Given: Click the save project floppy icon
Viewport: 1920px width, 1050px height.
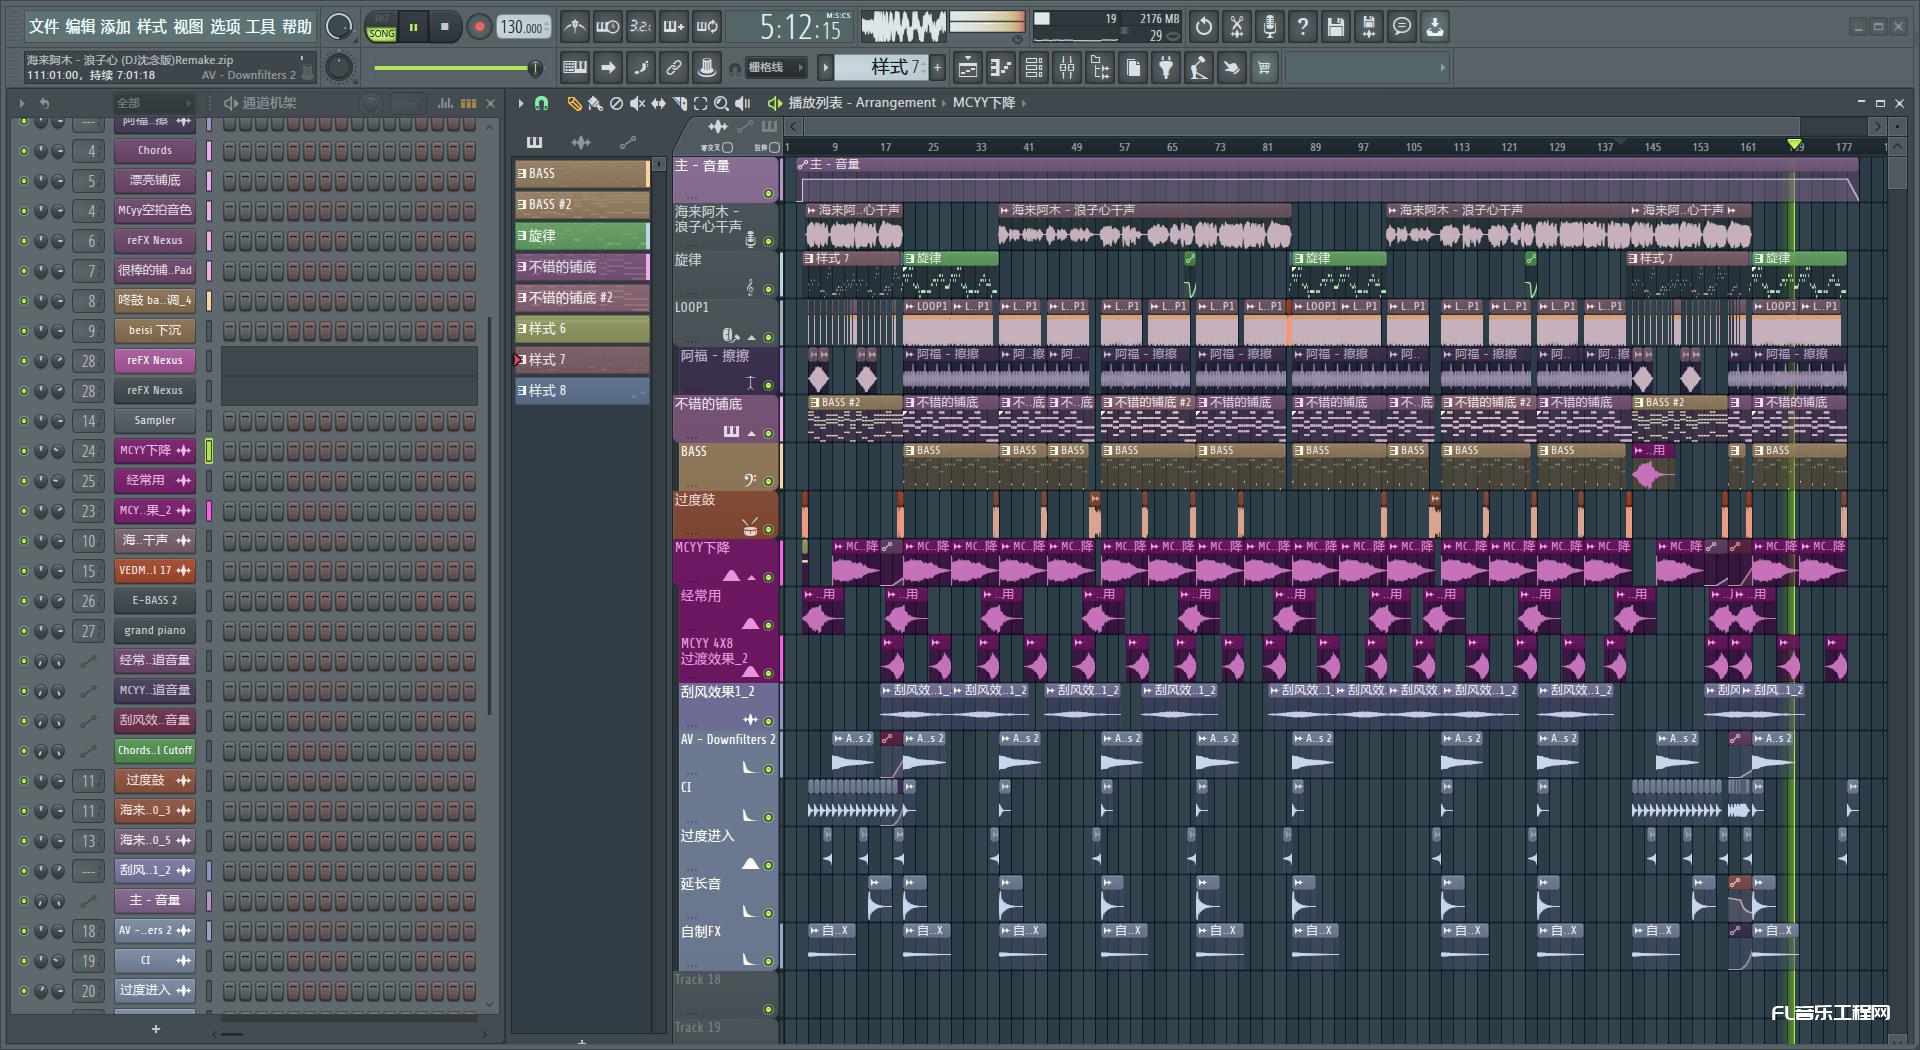Looking at the screenshot, I should (x=1336, y=27).
